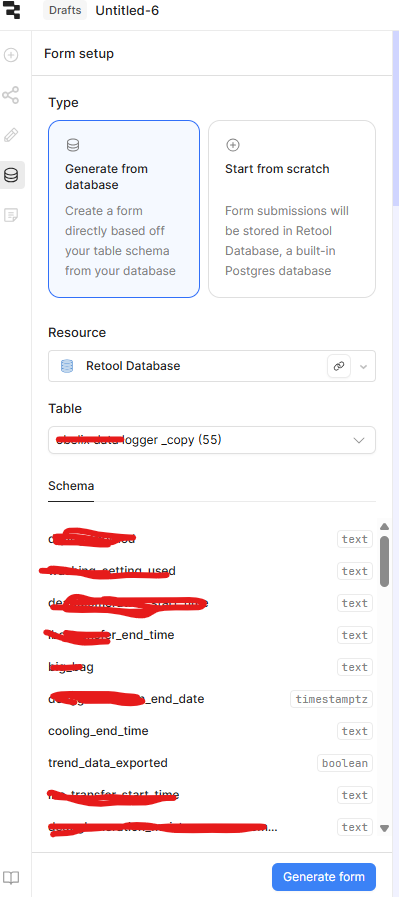Click the schema list scroll down arrow
The height and width of the screenshot is (897, 399).
click(x=385, y=828)
